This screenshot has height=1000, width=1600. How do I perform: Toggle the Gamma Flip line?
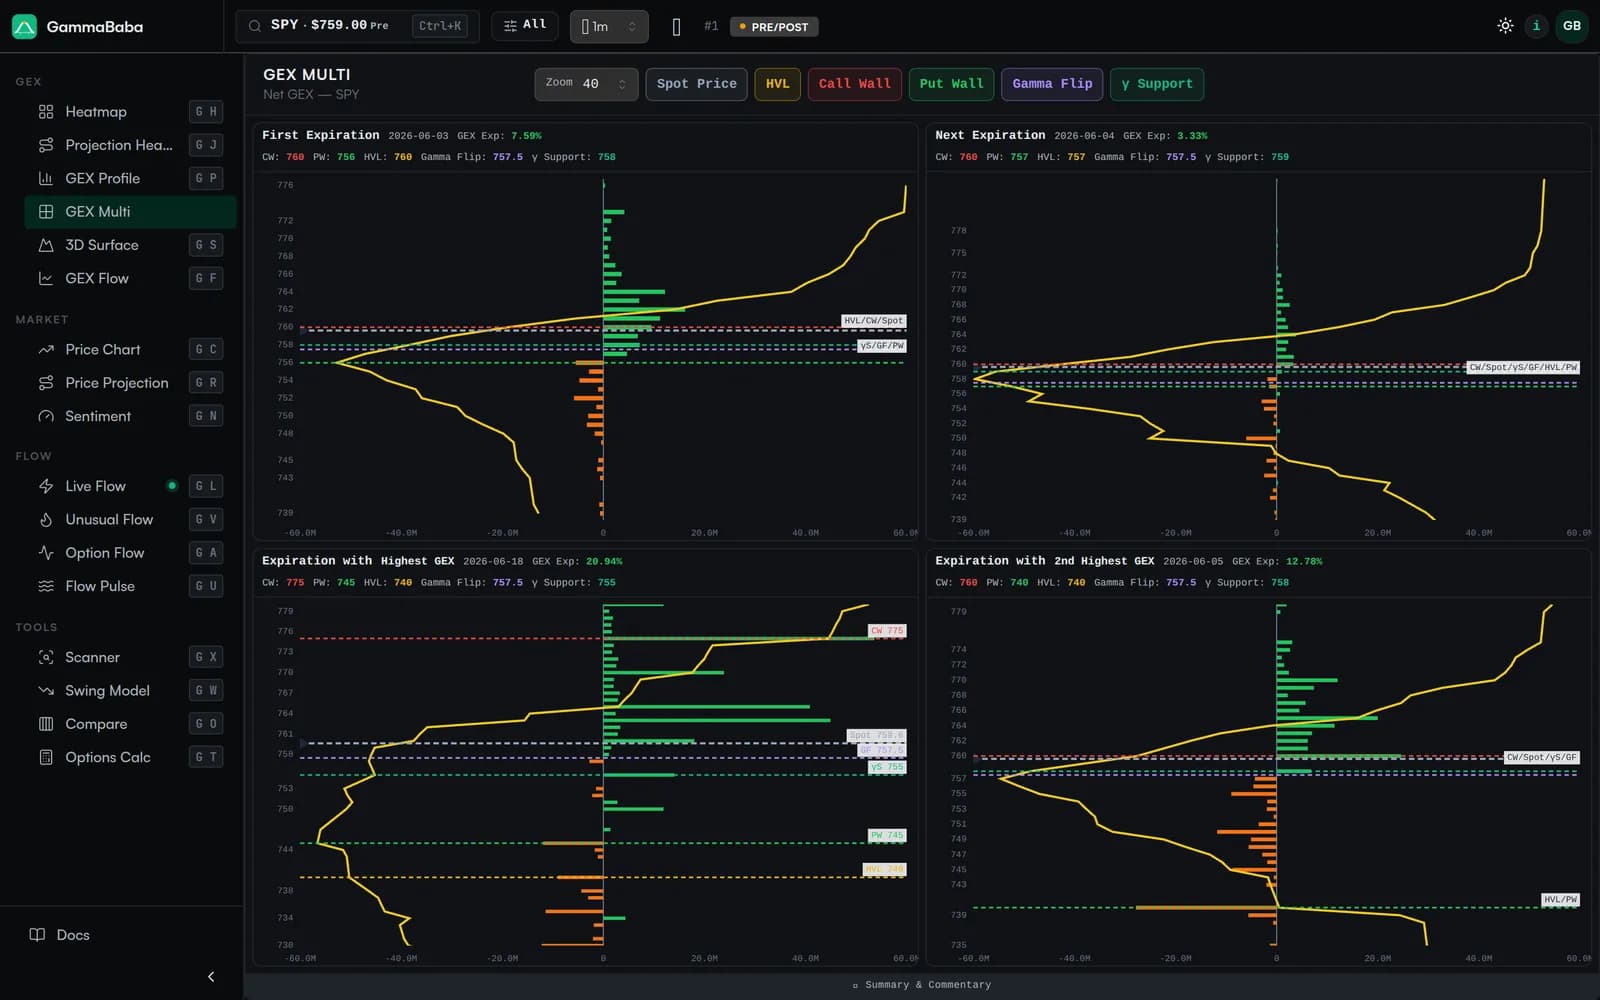tap(1052, 84)
